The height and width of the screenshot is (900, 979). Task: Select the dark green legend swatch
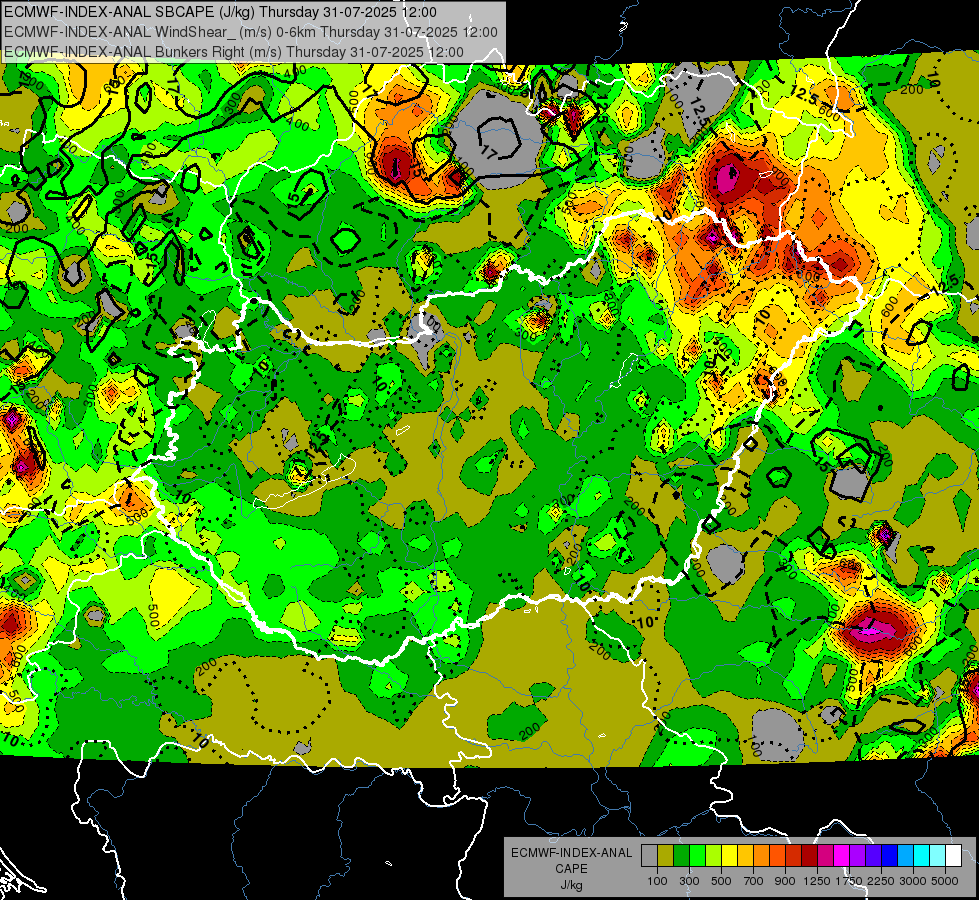(x=681, y=856)
